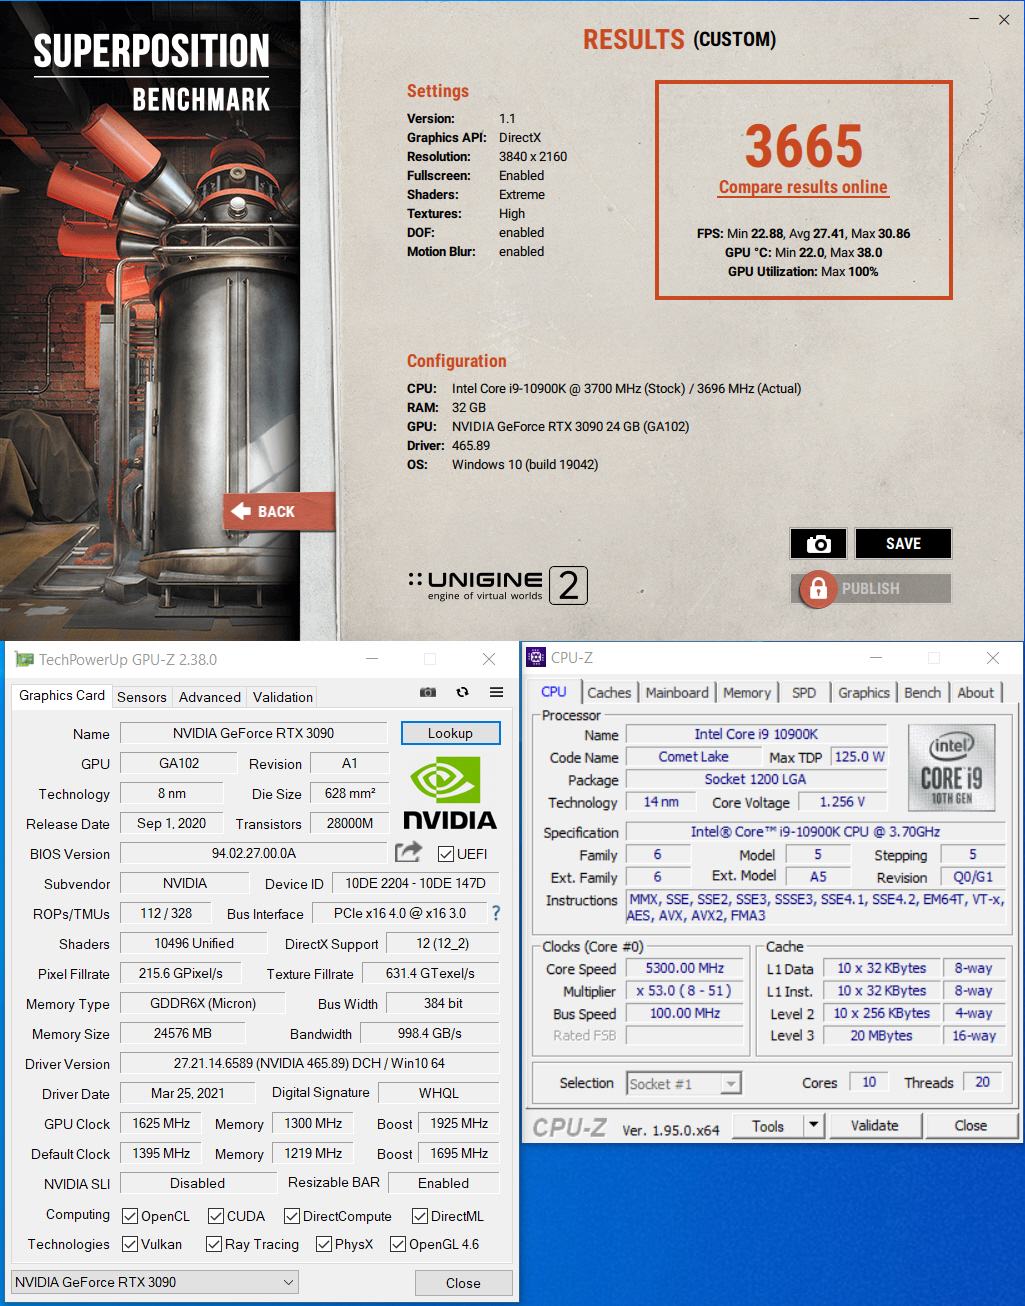Image resolution: width=1025 pixels, height=1306 pixels.
Task: Open the Socket #1 selection dropdown
Action: pos(684,1083)
